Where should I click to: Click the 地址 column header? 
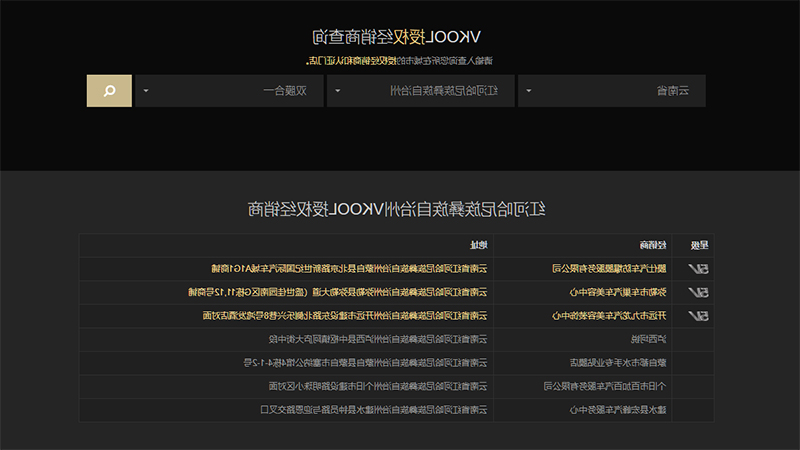(x=479, y=245)
